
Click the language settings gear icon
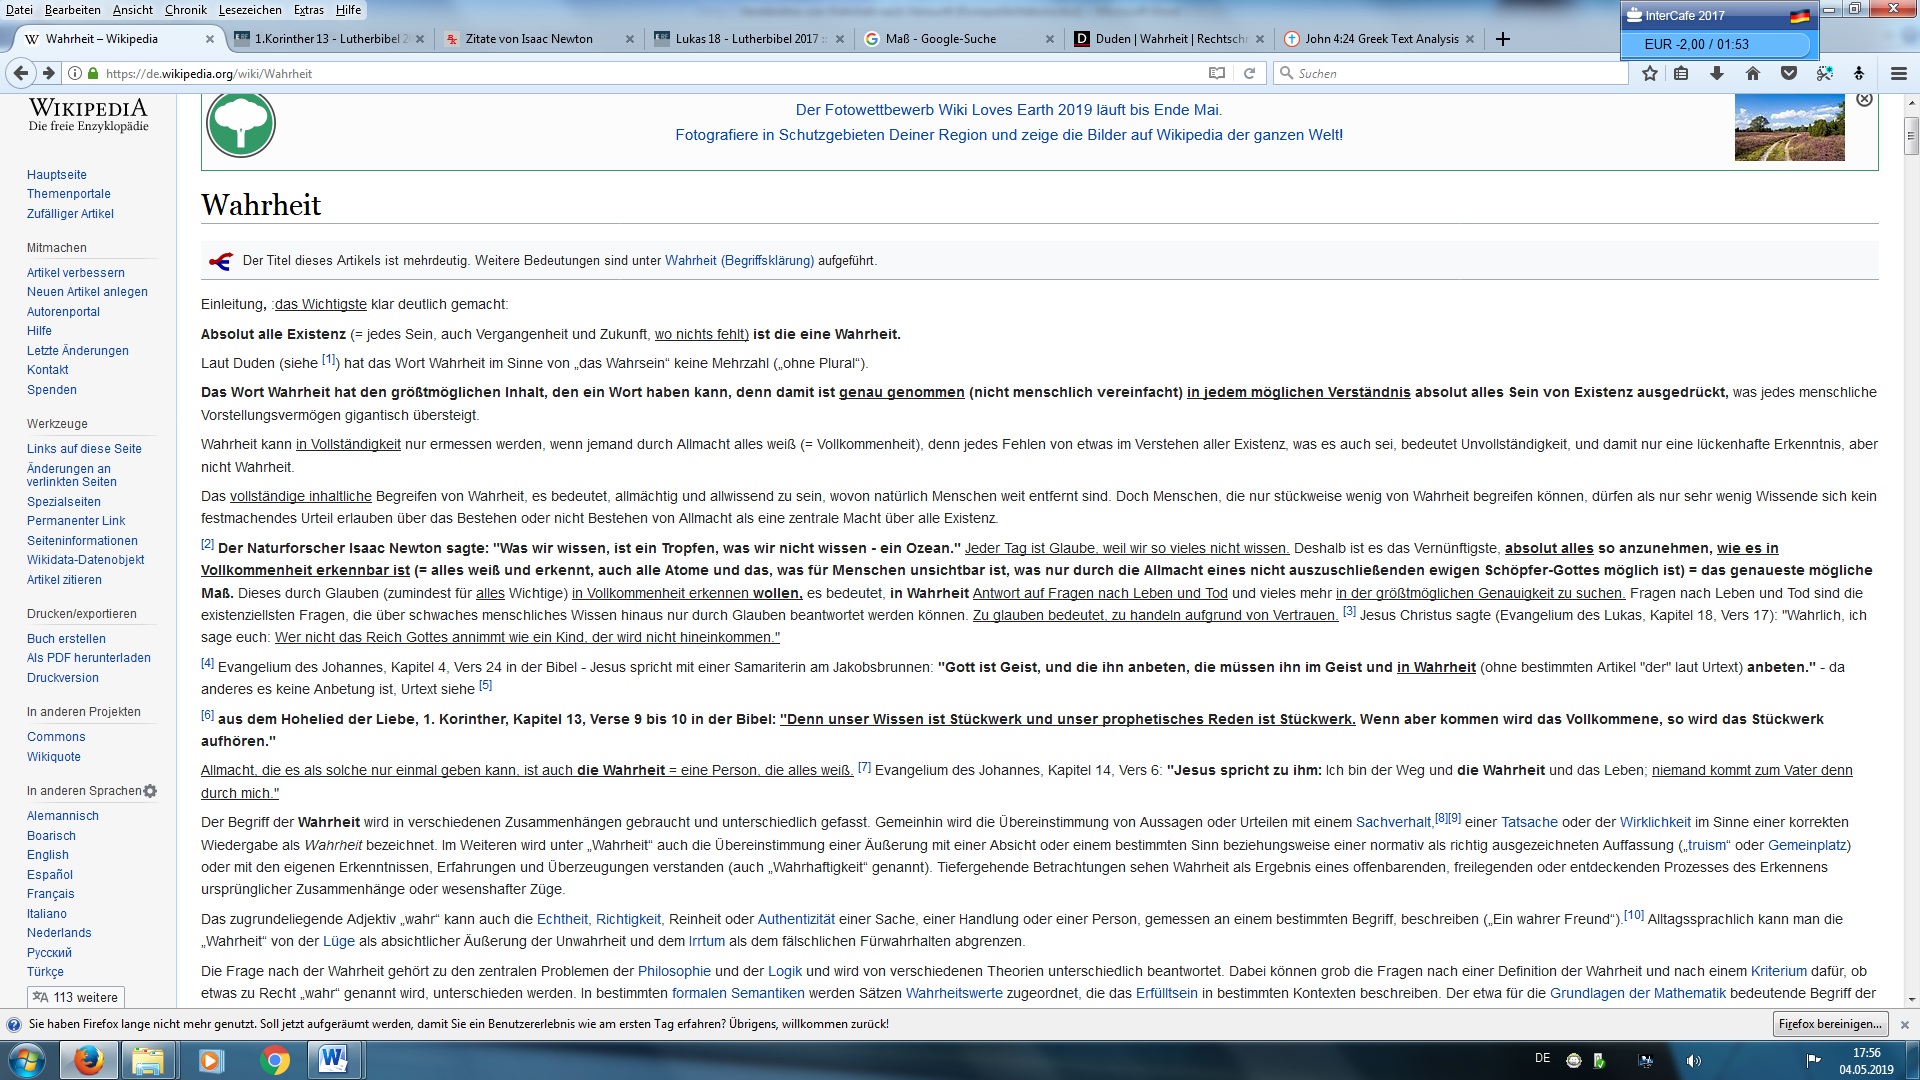[x=150, y=791]
